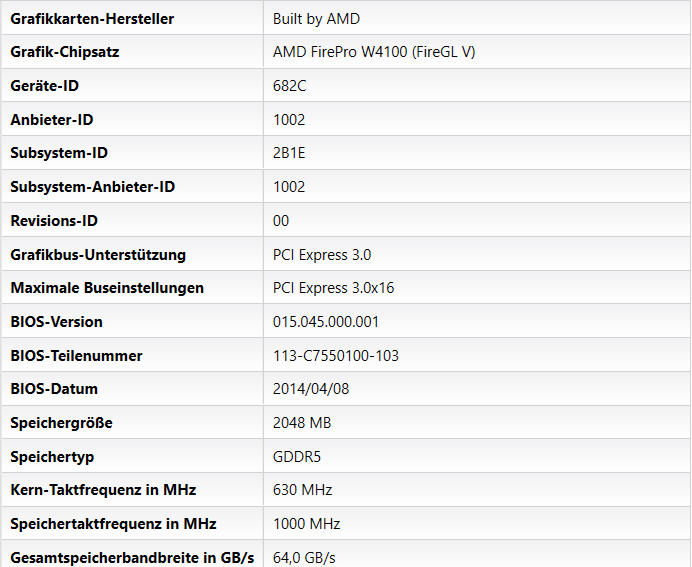Click the 'Built by AMD' value cell
This screenshot has height=567, width=692.
pyautogui.click(x=316, y=19)
